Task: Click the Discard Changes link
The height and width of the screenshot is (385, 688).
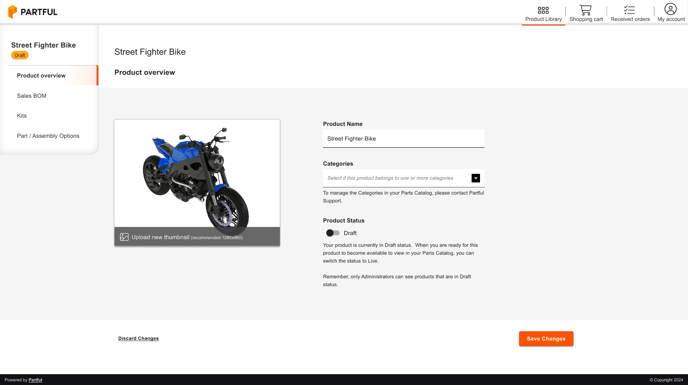Action: (138, 338)
